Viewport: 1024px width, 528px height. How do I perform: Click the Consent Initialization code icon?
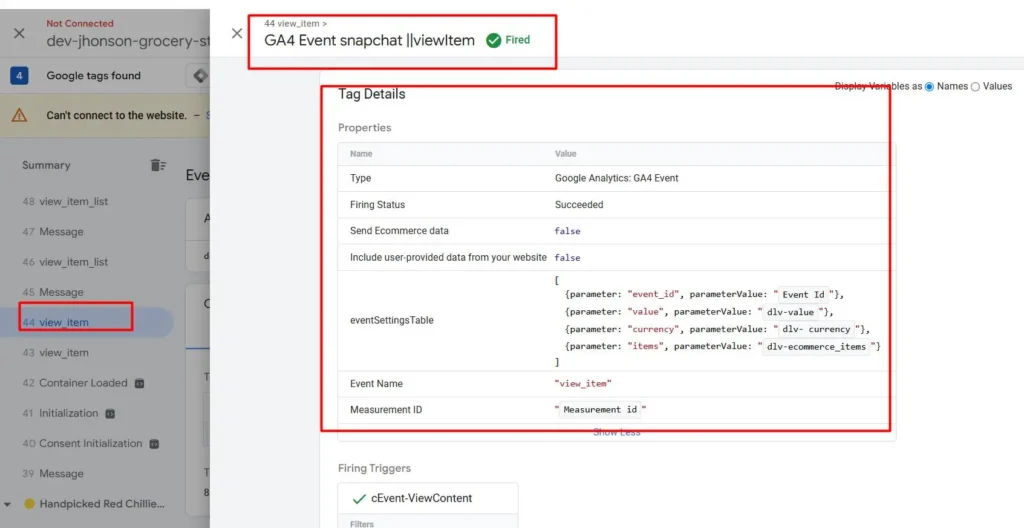pos(154,444)
